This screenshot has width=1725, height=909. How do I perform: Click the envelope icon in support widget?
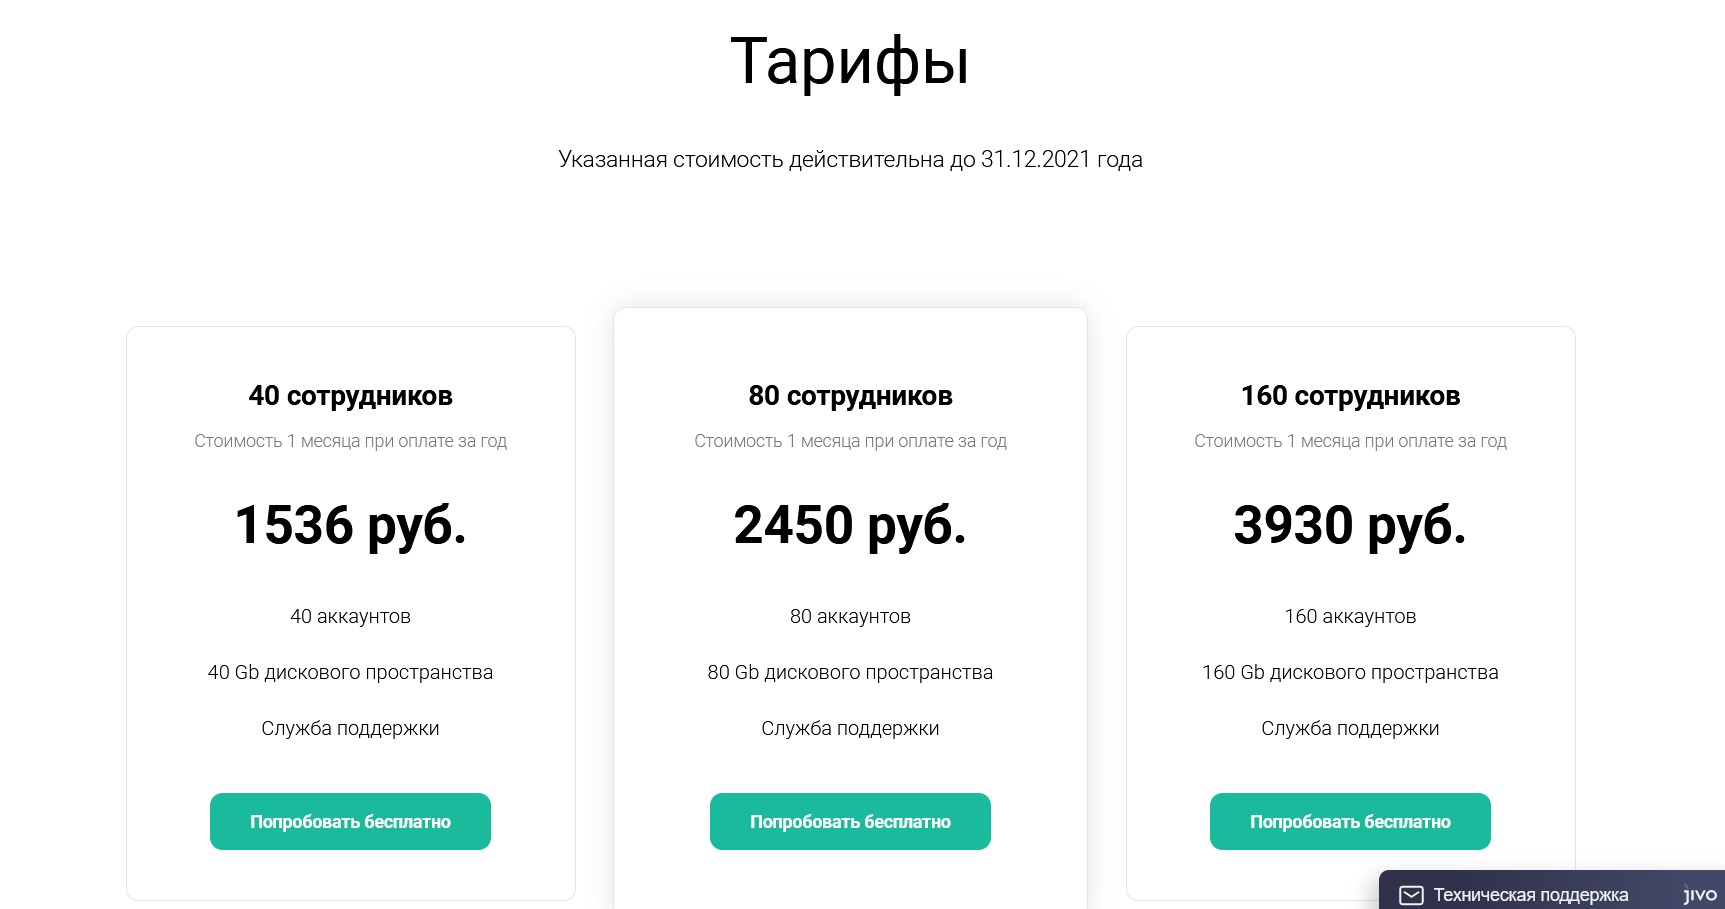tap(1411, 895)
